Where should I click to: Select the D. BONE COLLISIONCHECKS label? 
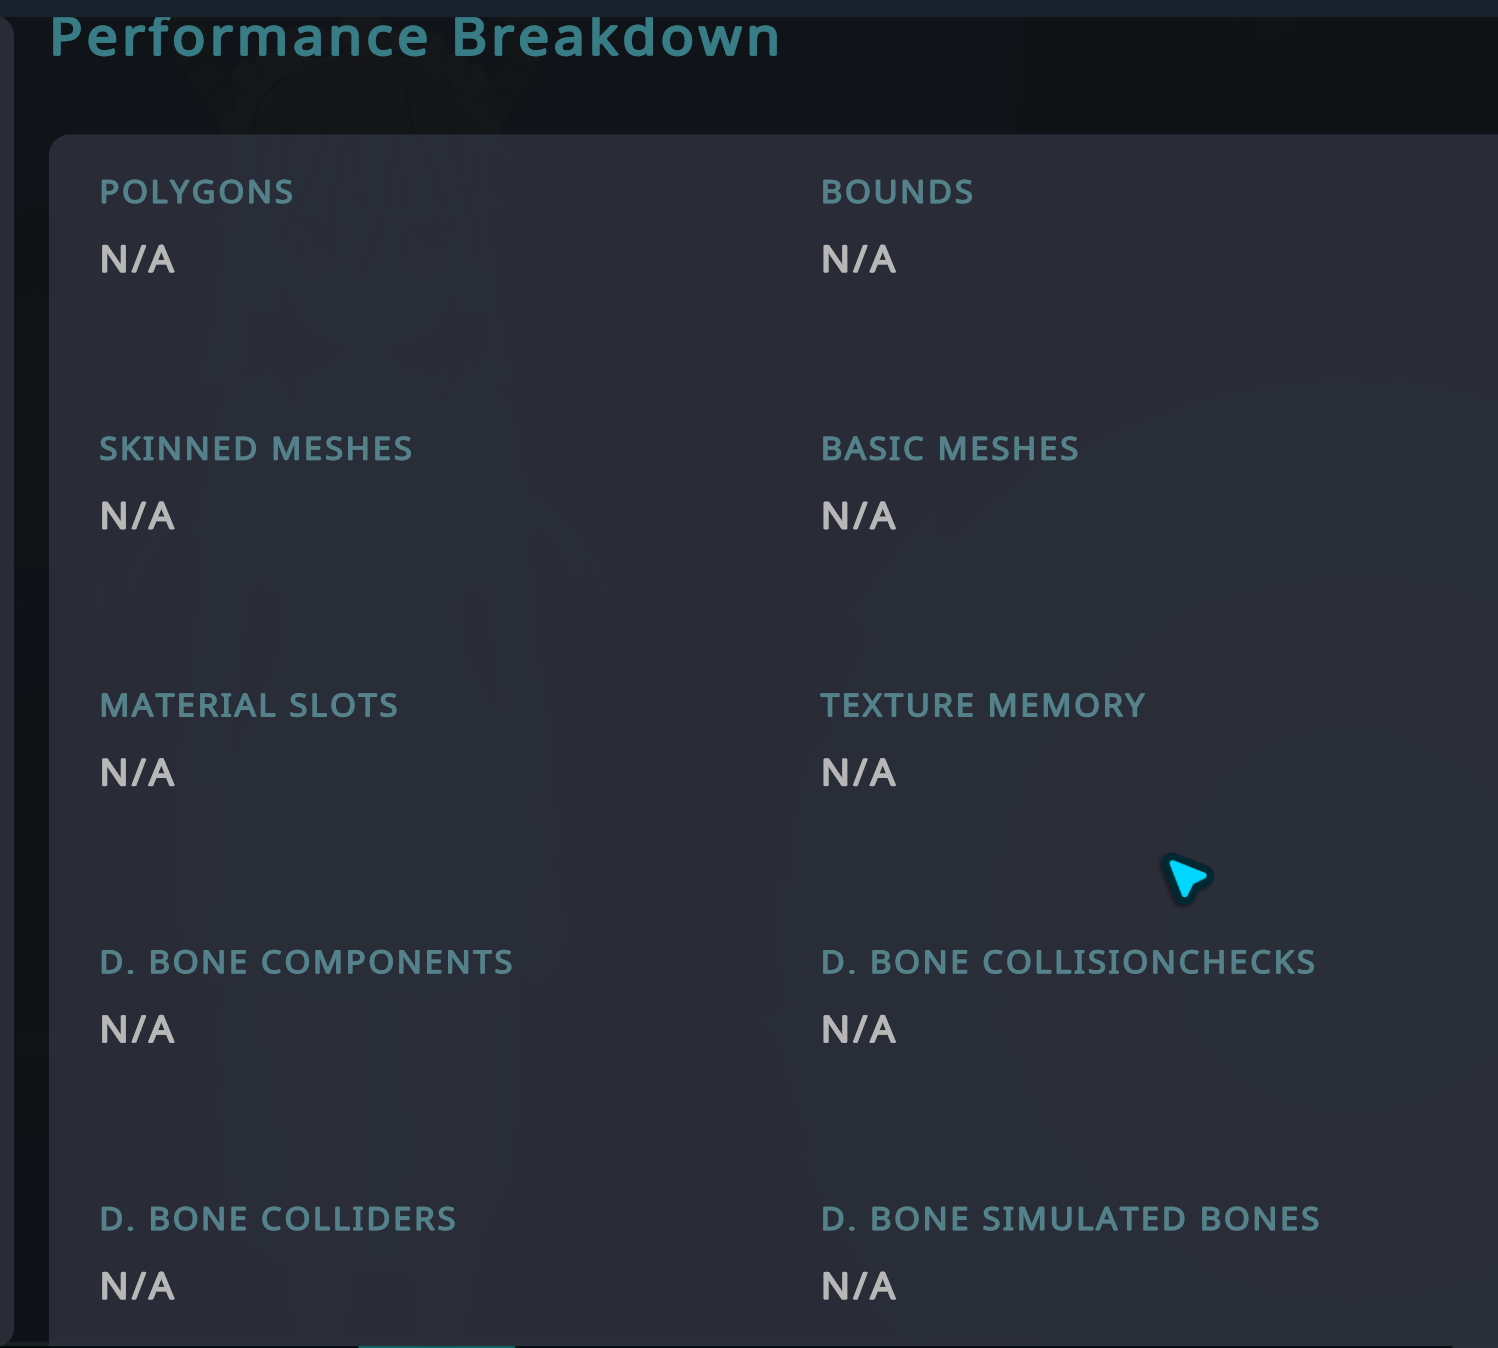click(x=1068, y=963)
